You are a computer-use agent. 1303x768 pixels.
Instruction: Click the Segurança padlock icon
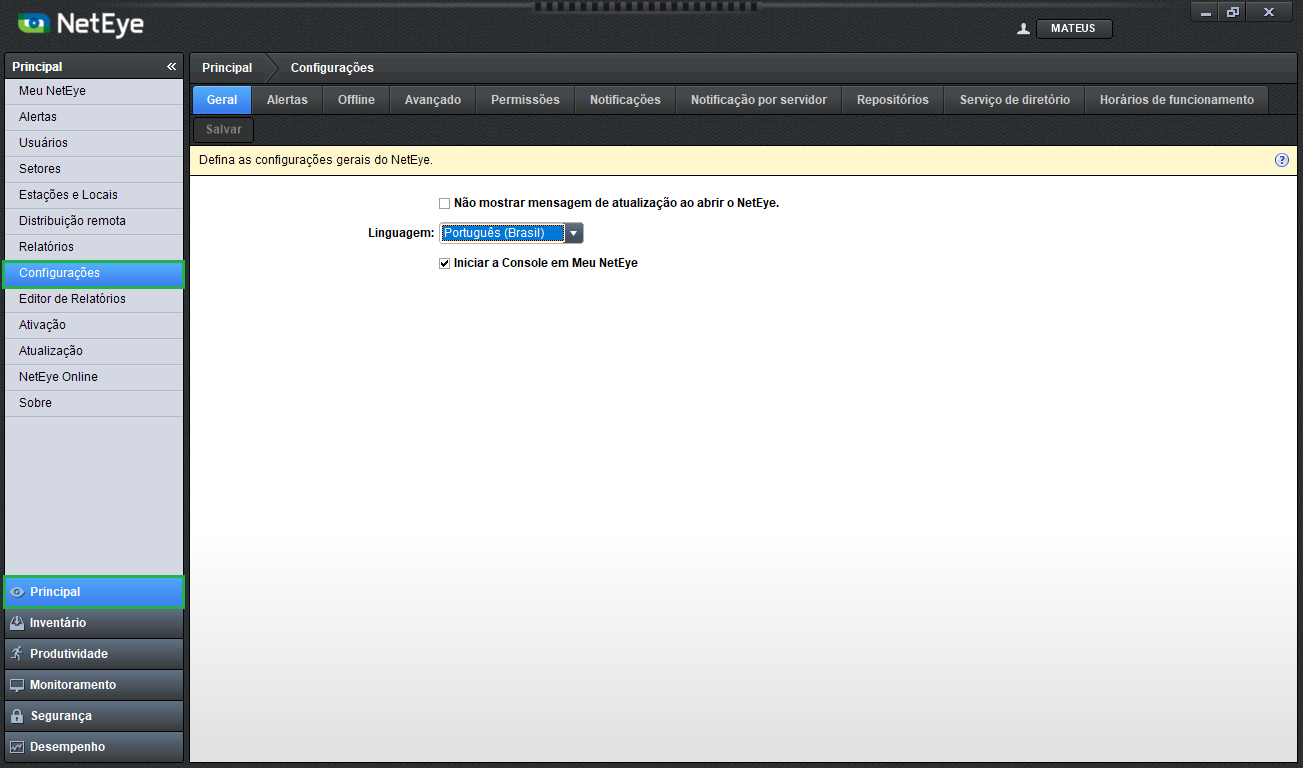tap(16, 716)
